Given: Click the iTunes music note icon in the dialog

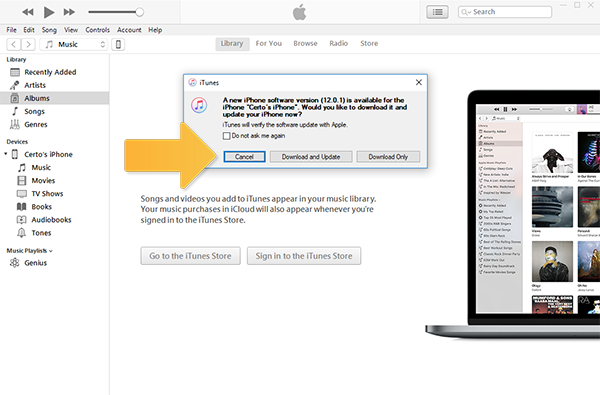Looking at the screenshot, I should pos(199,105).
